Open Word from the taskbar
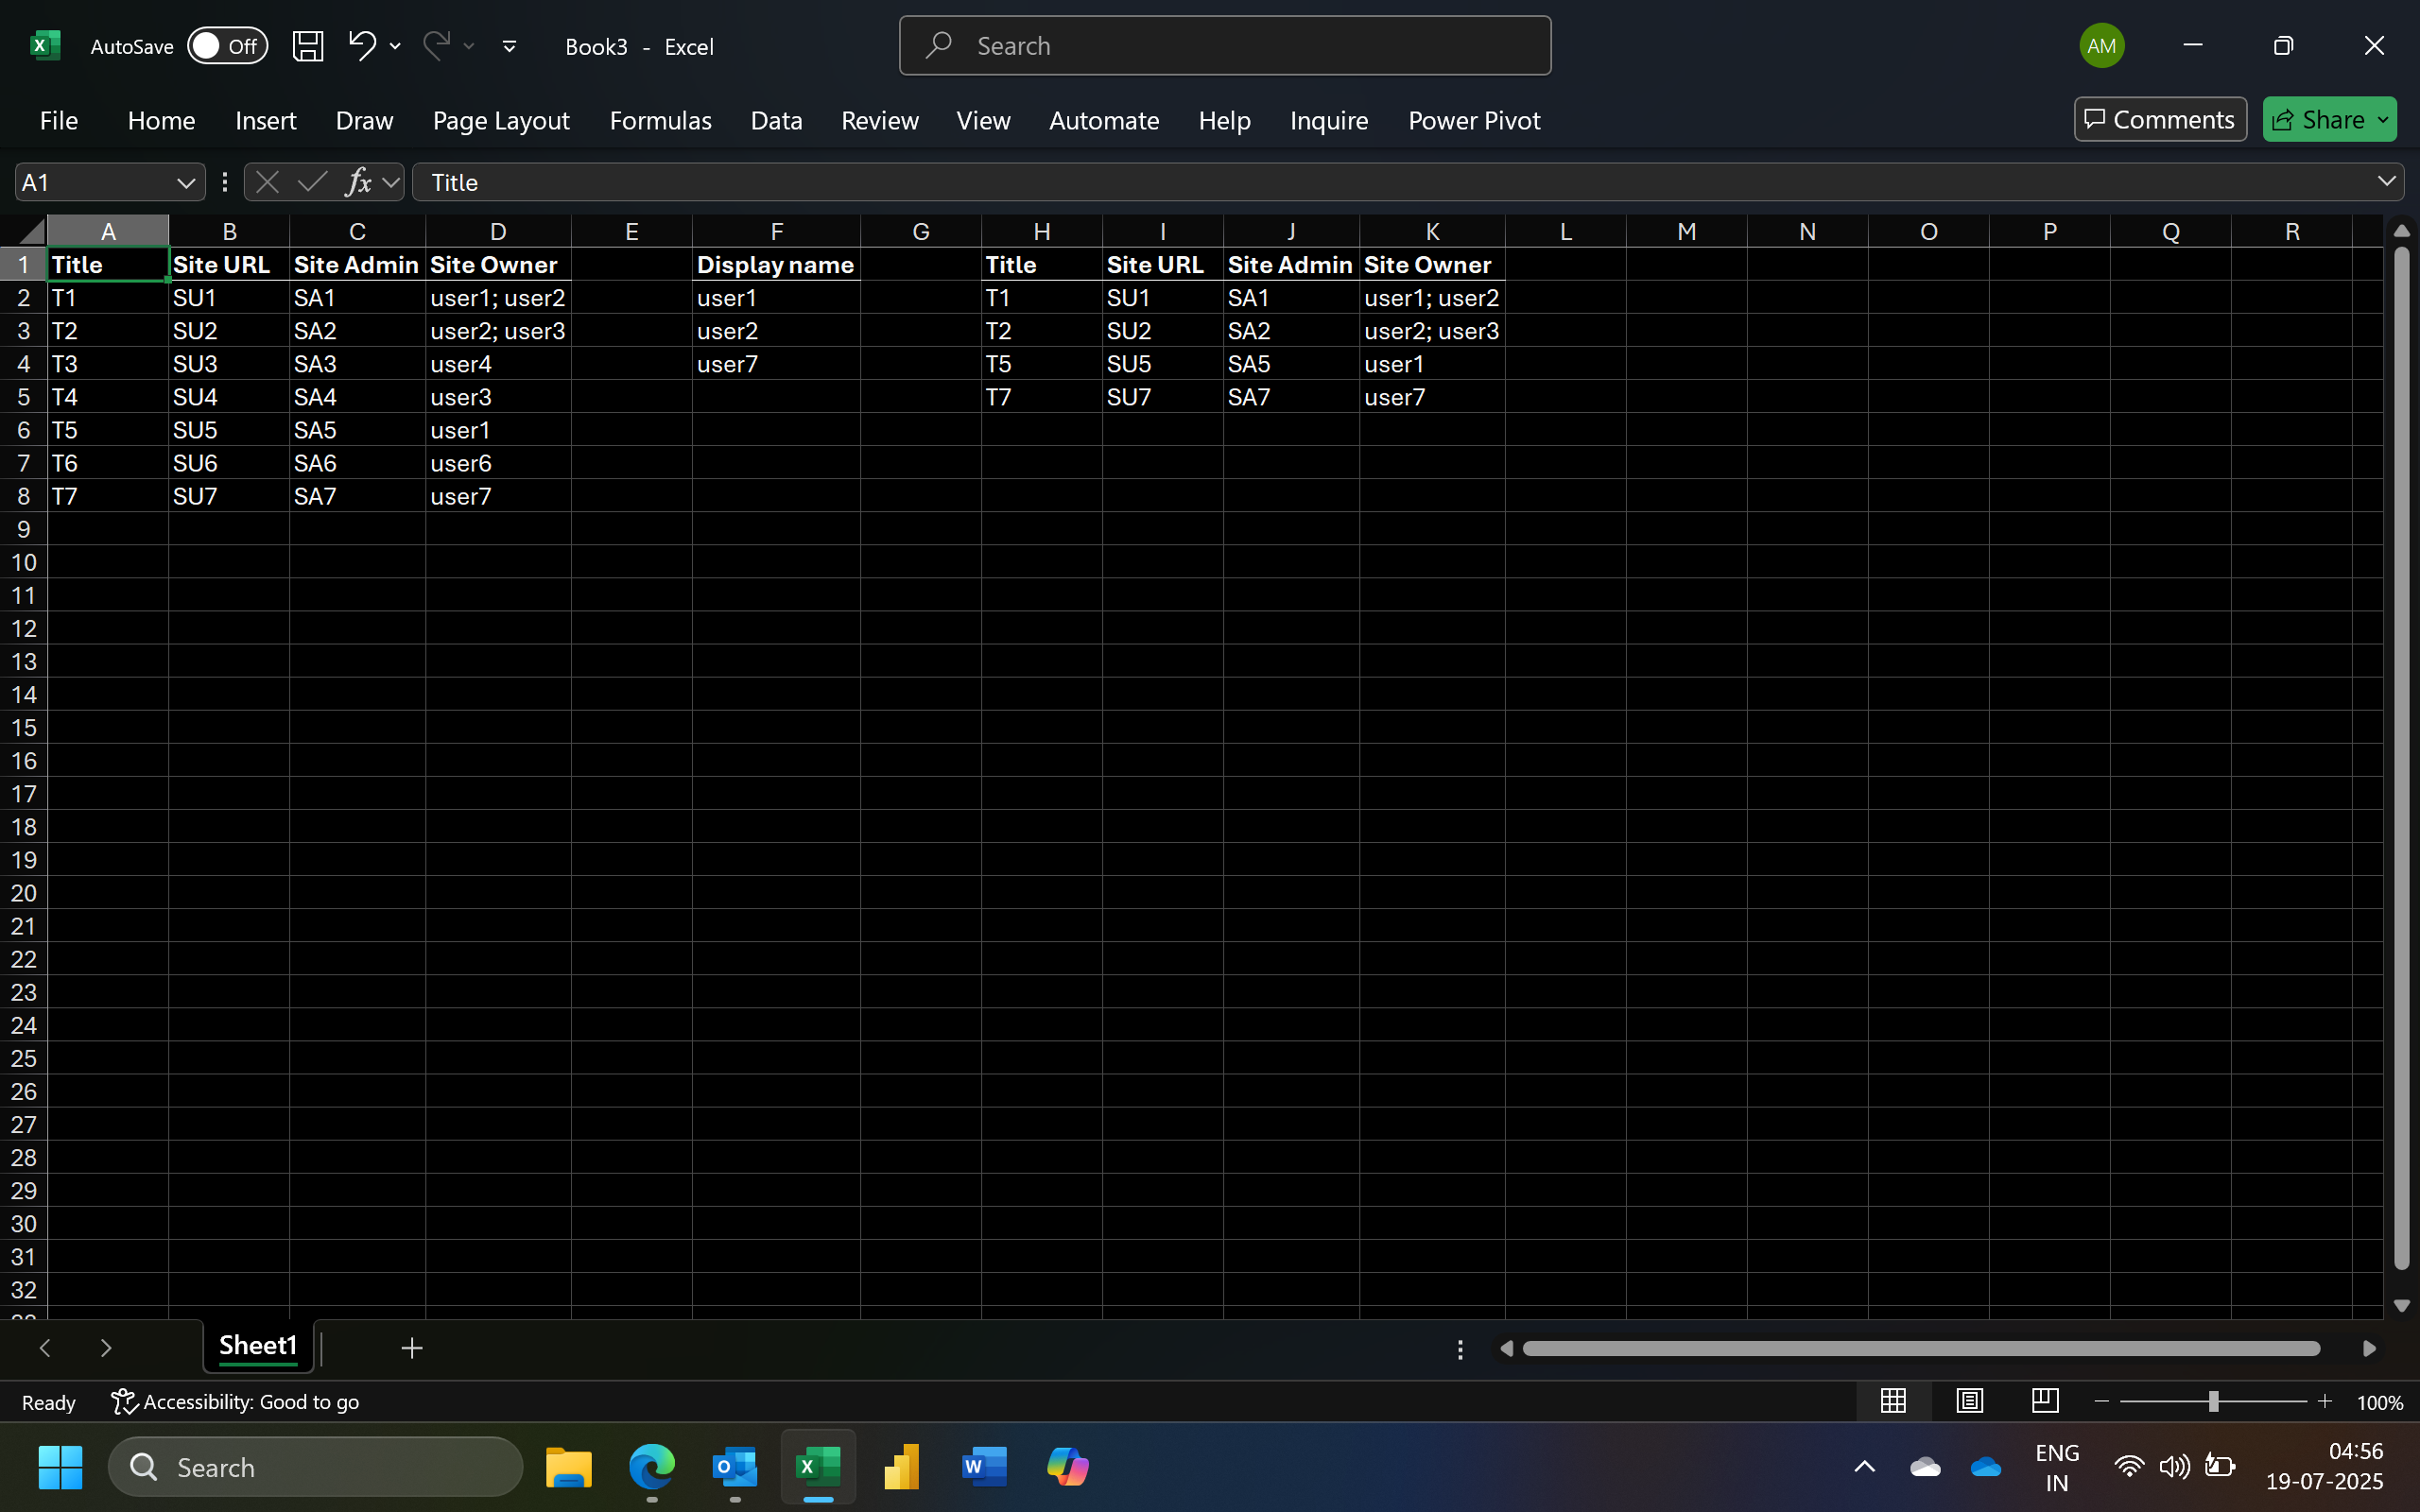Viewport: 2420px width, 1512px height. pyautogui.click(x=984, y=1467)
